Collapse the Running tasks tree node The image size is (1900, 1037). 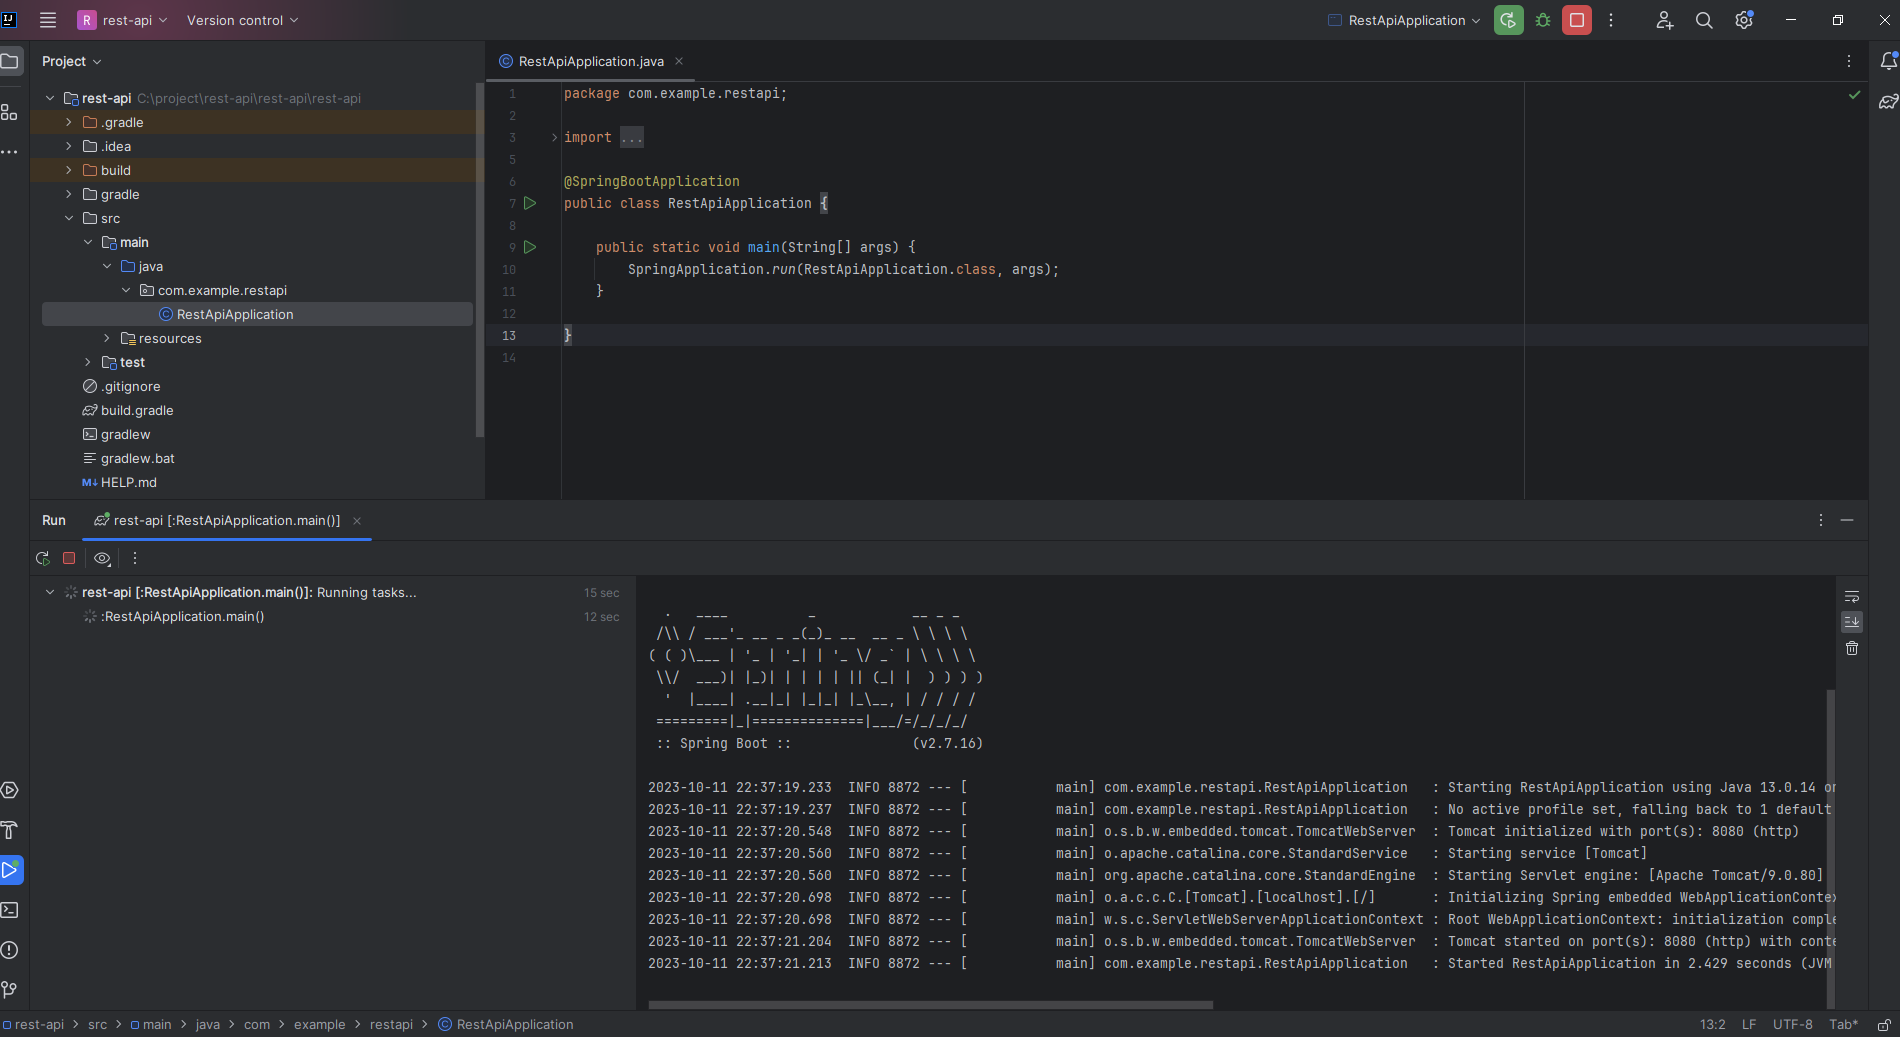[x=49, y=592]
